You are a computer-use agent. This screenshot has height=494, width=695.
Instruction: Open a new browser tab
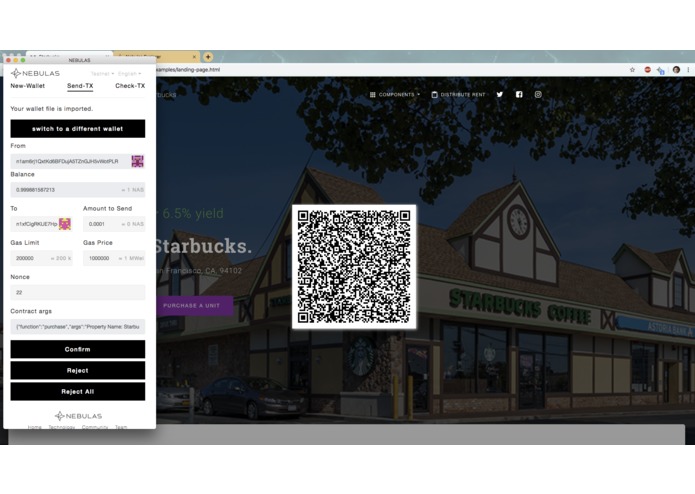tap(208, 57)
